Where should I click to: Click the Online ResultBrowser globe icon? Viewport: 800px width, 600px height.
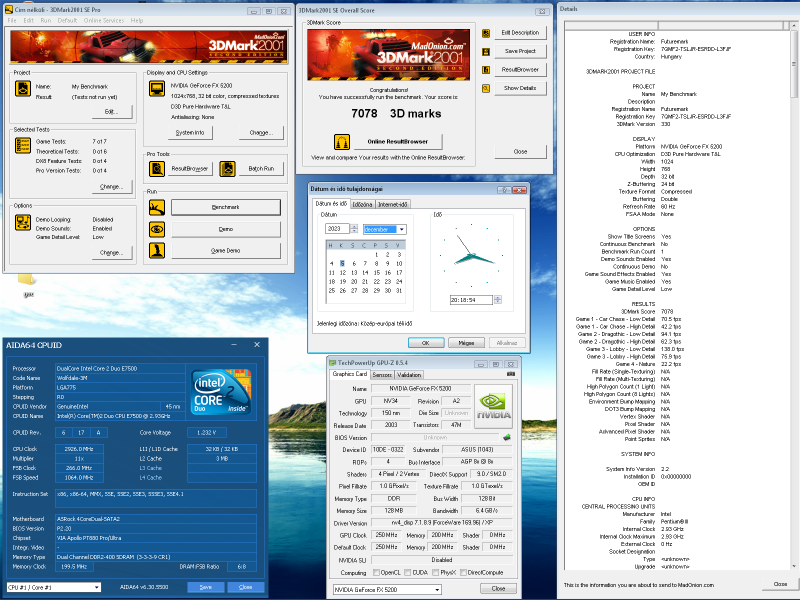coord(341,141)
